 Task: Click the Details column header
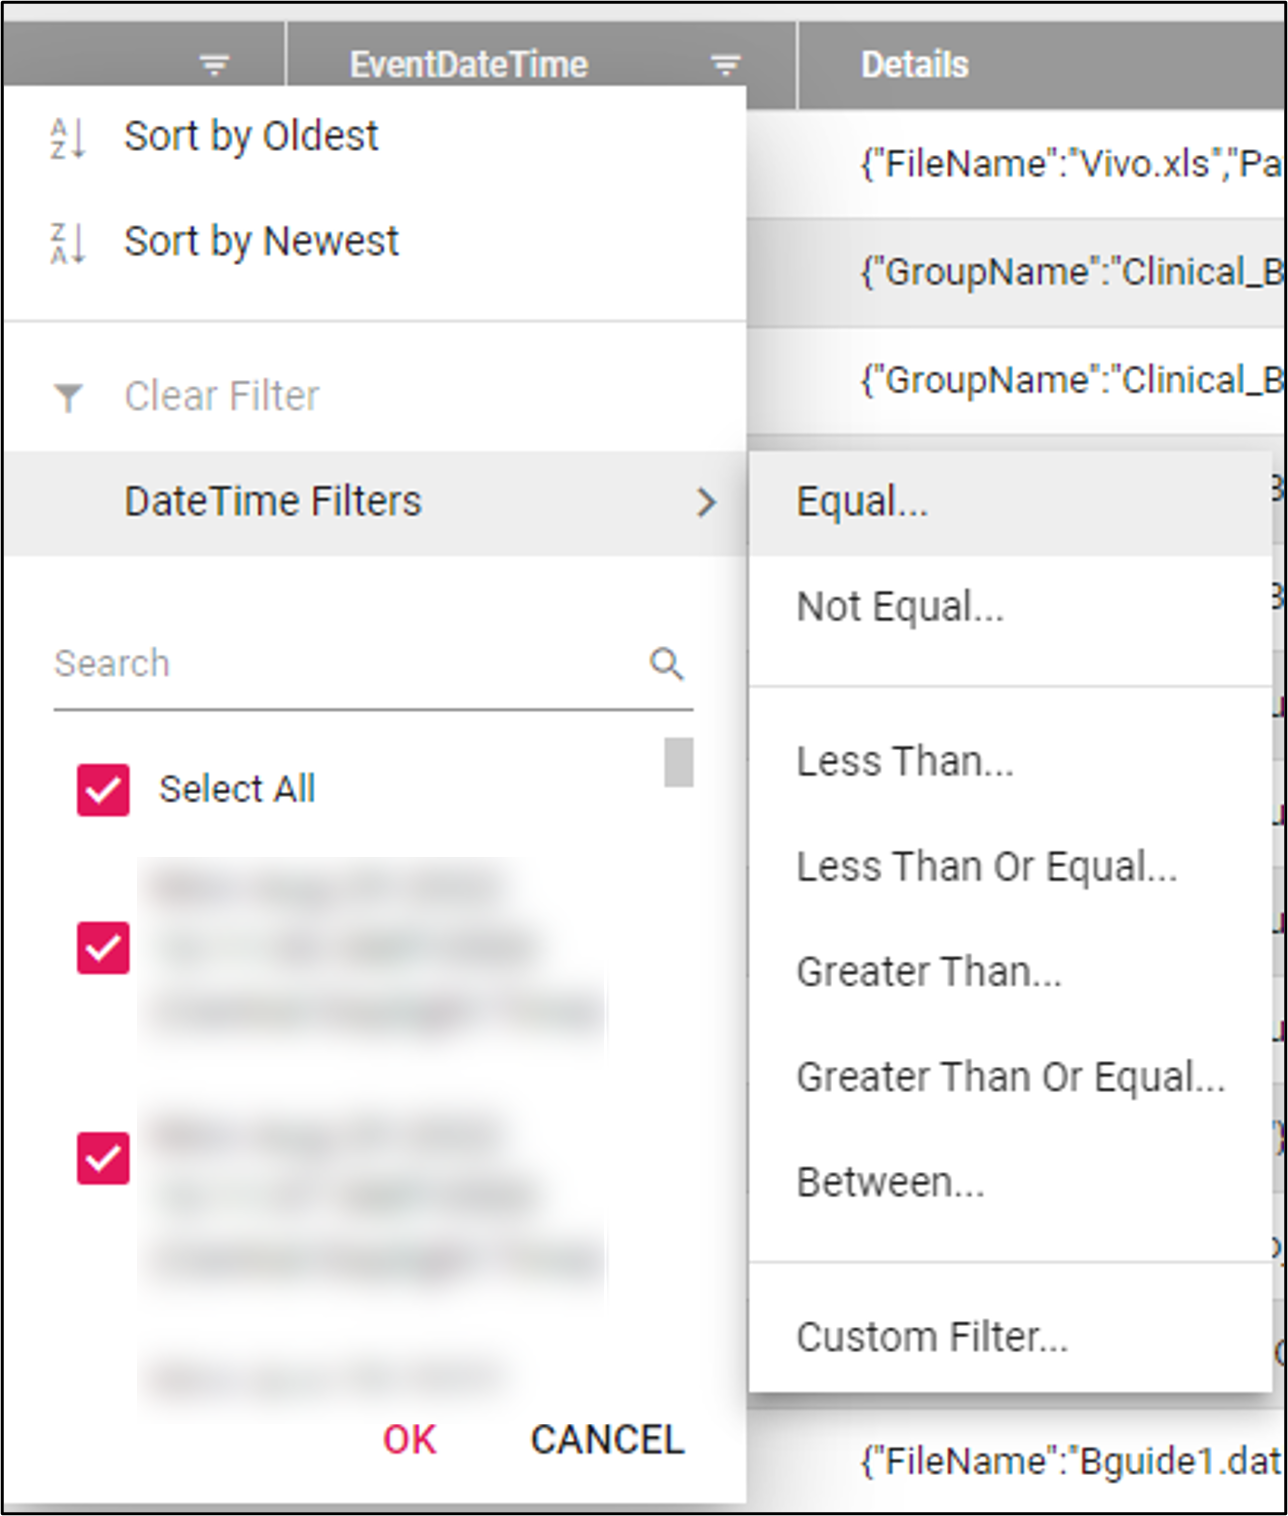pos(913,63)
